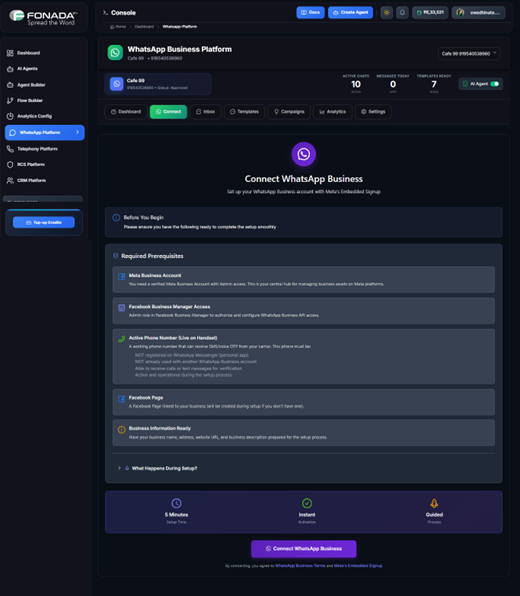The height and width of the screenshot is (596, 520).
Task: Click the Console terminal icon
Action: [105, 13]
